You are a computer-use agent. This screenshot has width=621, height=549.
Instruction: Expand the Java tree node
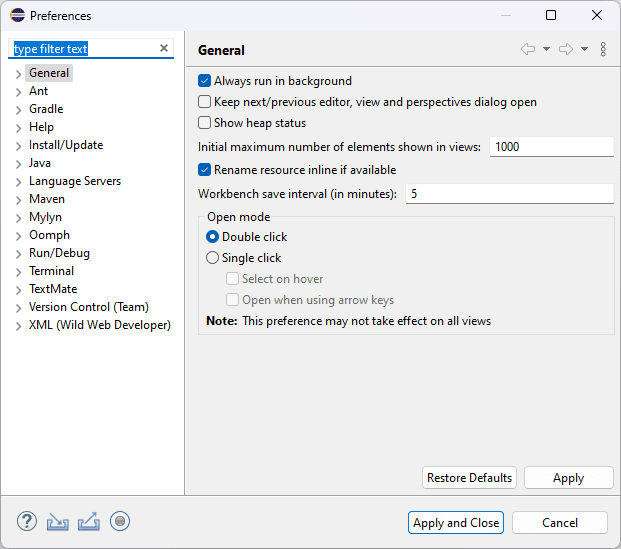[18, 164]
